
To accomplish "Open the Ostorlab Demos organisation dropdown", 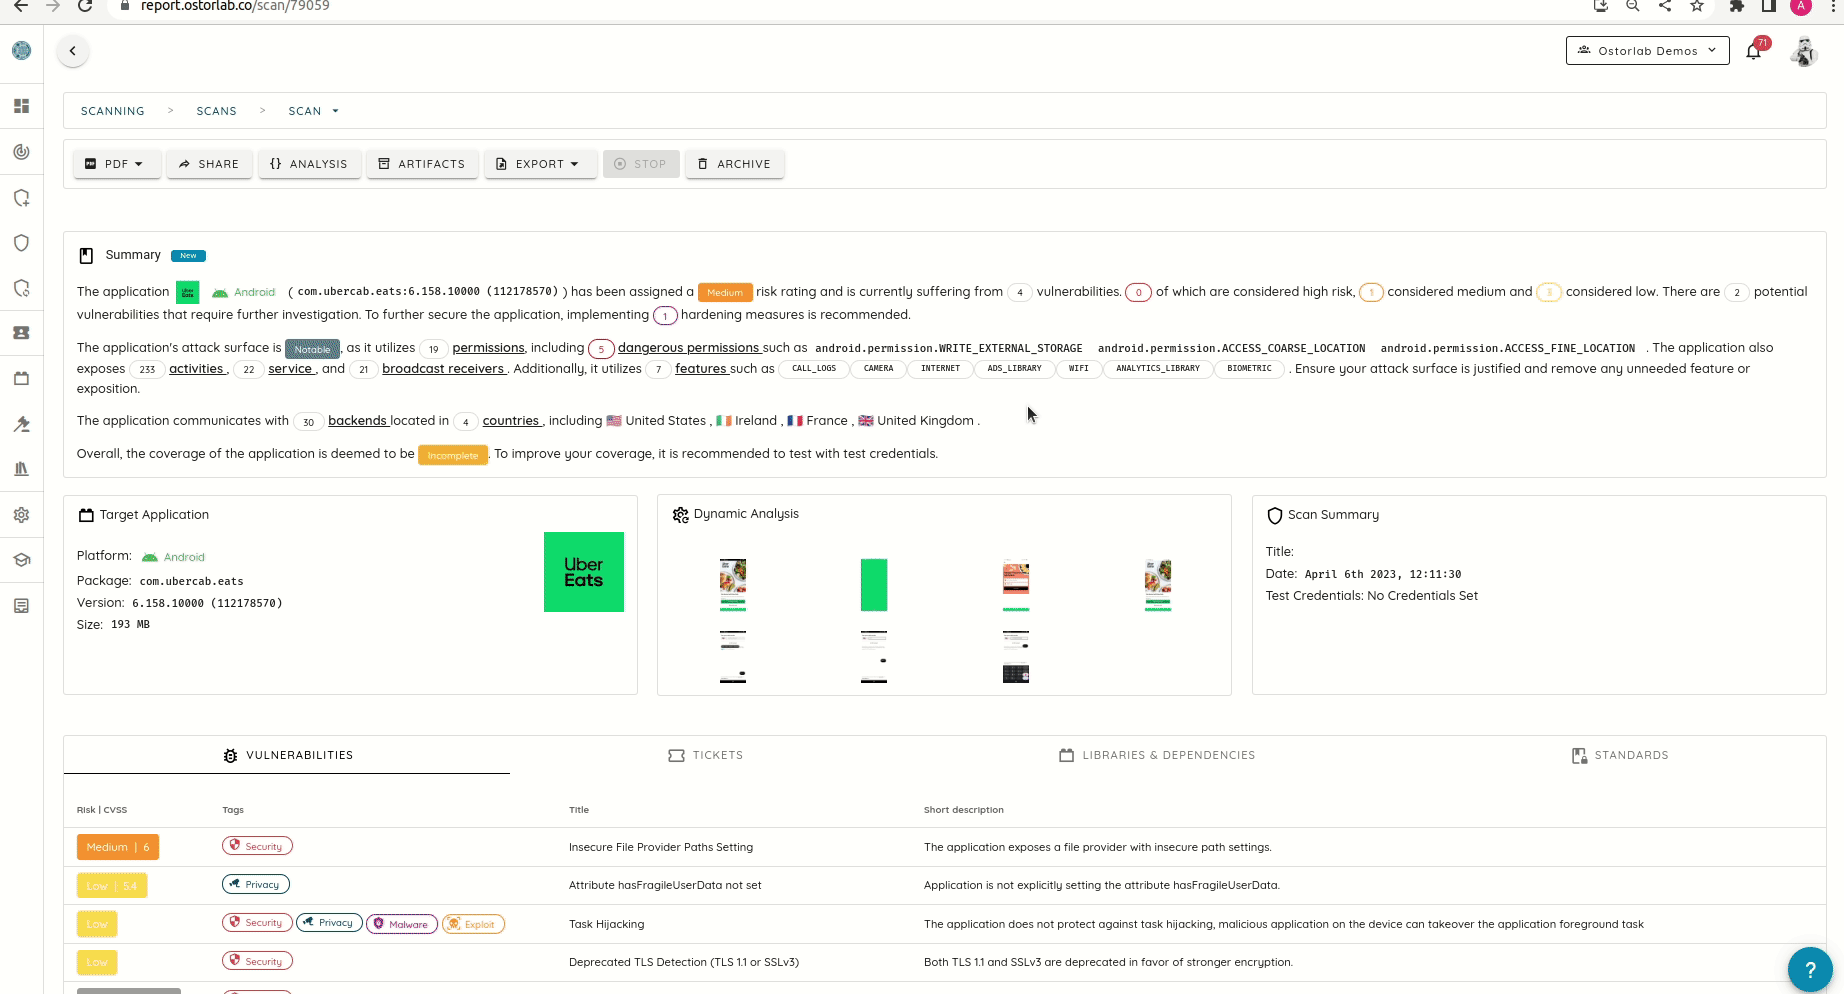I will 1647,51.
